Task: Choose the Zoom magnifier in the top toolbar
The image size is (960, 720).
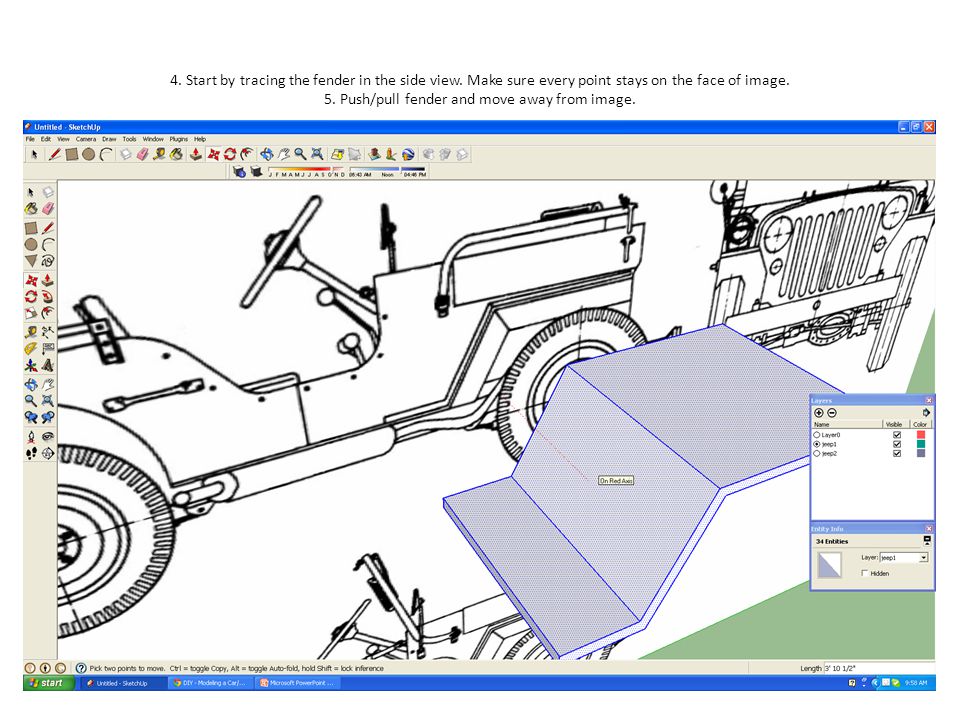Action: coord(300,154)
